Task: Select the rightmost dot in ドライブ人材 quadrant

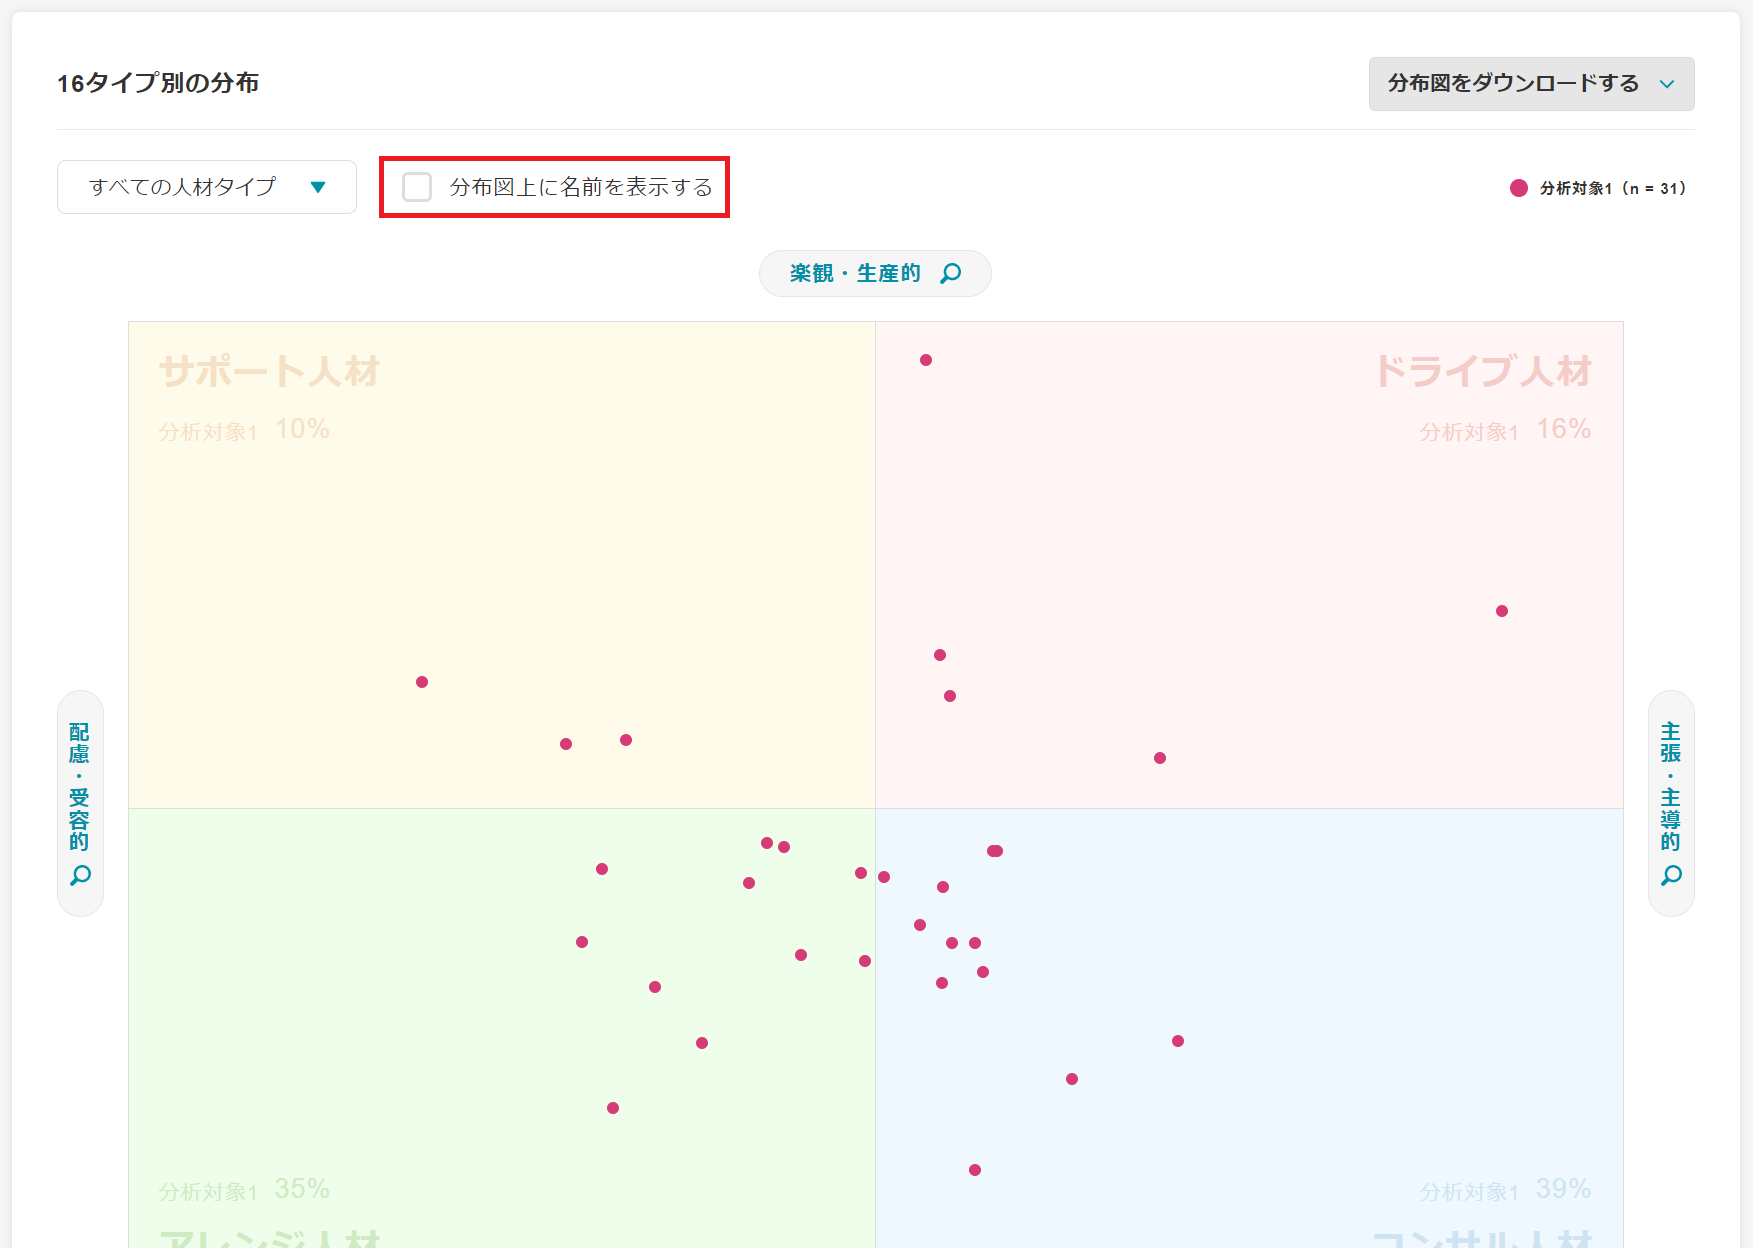Action: click(1502, 611)
